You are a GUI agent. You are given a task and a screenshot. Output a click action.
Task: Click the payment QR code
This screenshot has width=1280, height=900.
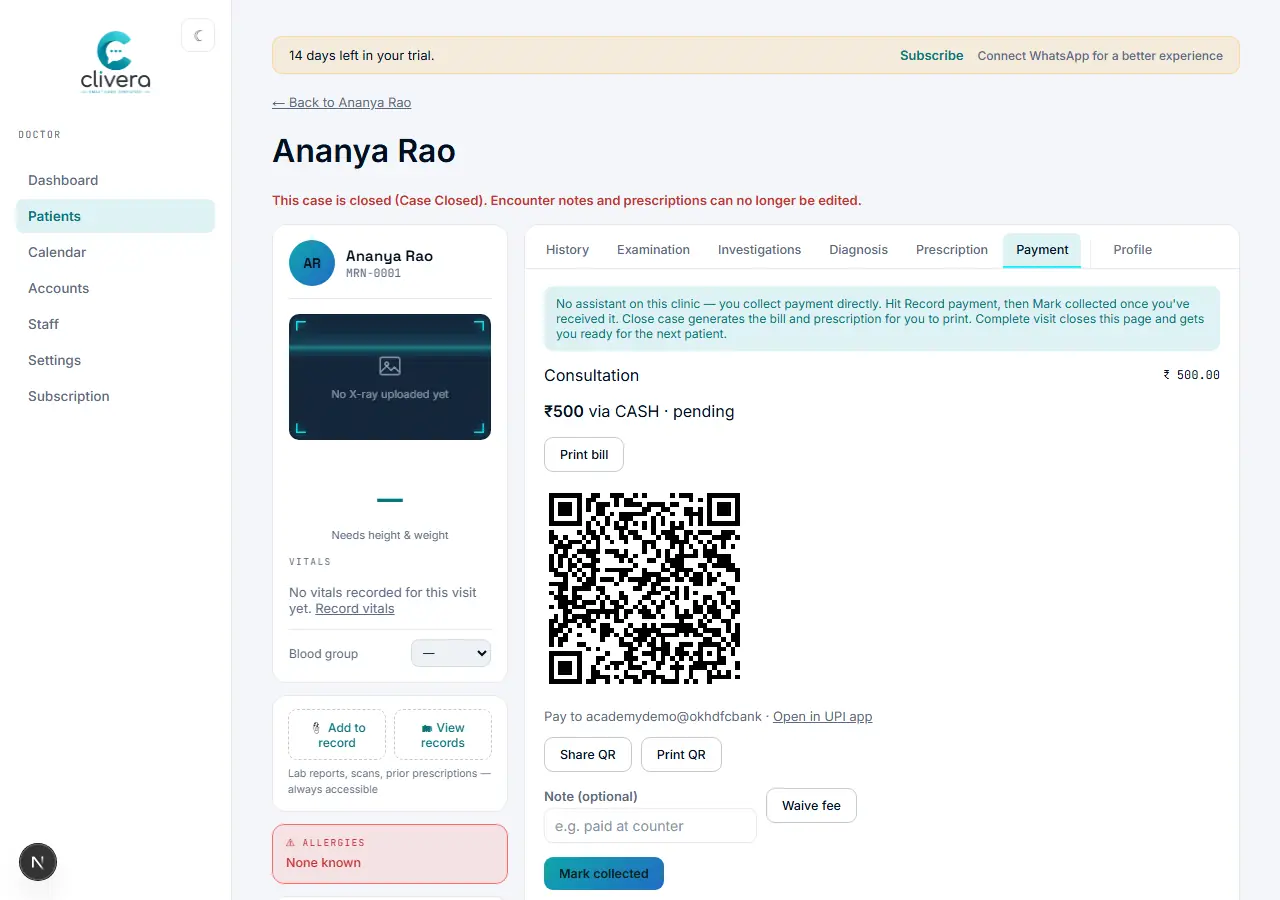pos(644,588)
